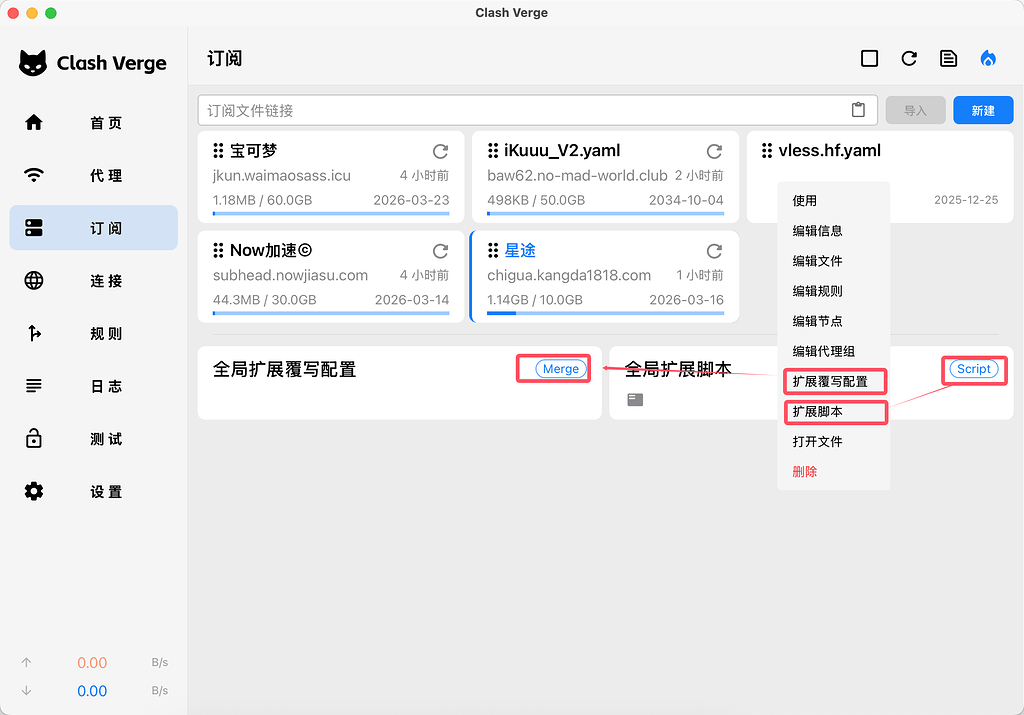Open runtime config document icon
Viewport: 1024px width, 715px height.
tap(948, 59)
